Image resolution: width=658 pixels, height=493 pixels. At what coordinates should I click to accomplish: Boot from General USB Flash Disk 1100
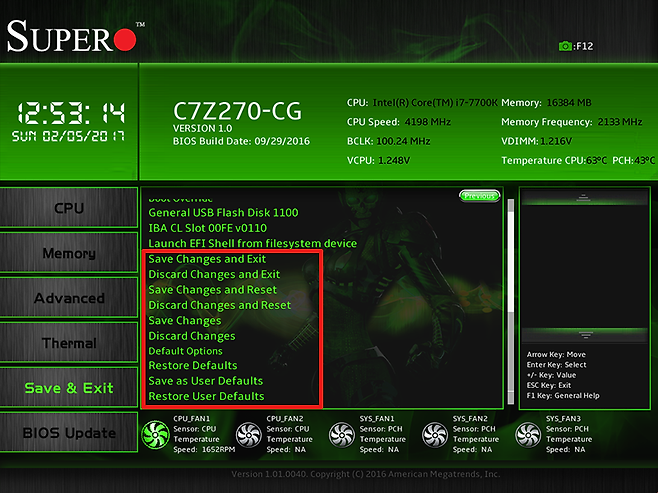(x=223, y=213)
